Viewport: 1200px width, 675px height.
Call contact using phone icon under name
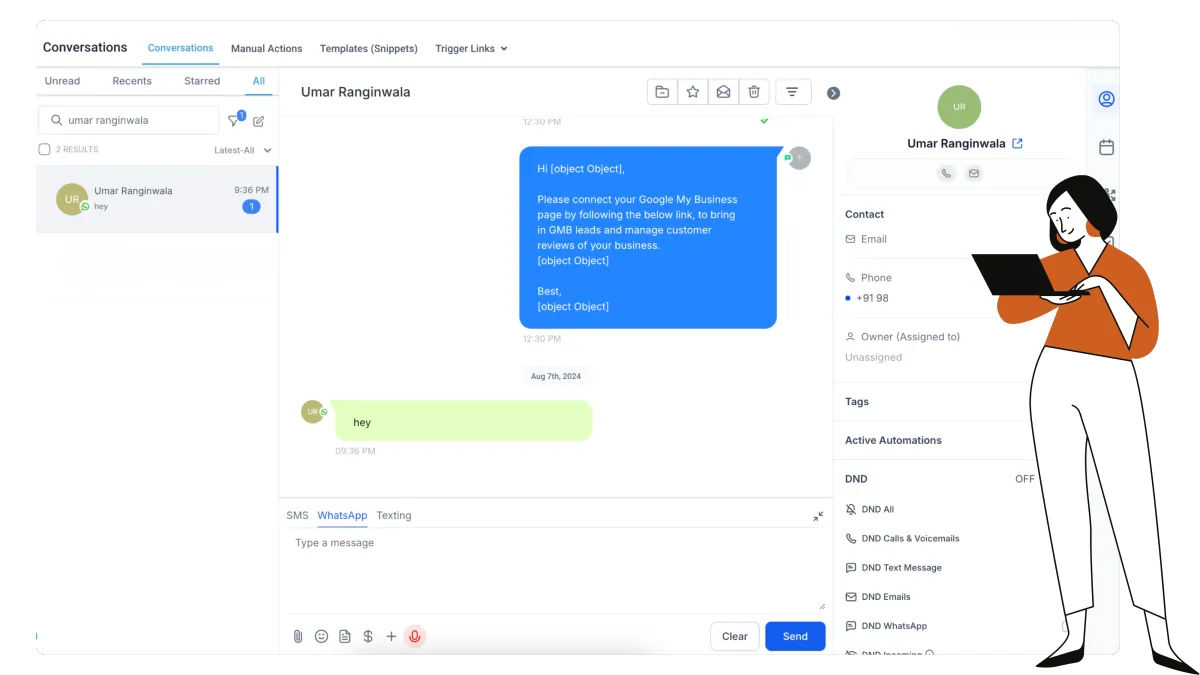click(946, 173)
